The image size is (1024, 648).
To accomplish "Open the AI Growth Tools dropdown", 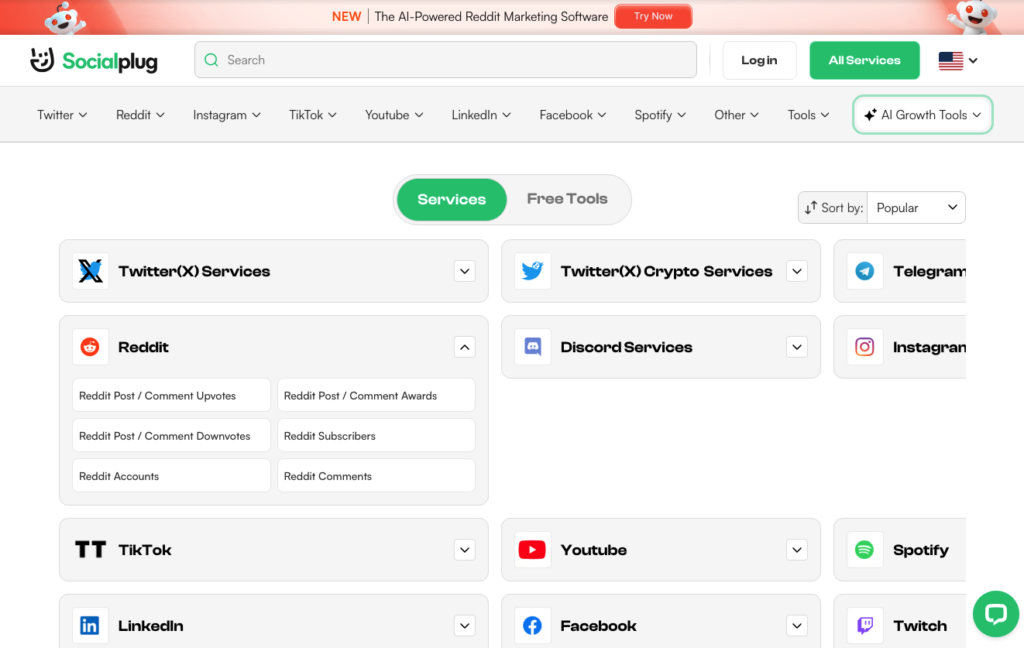I will [x=922, y=115].
